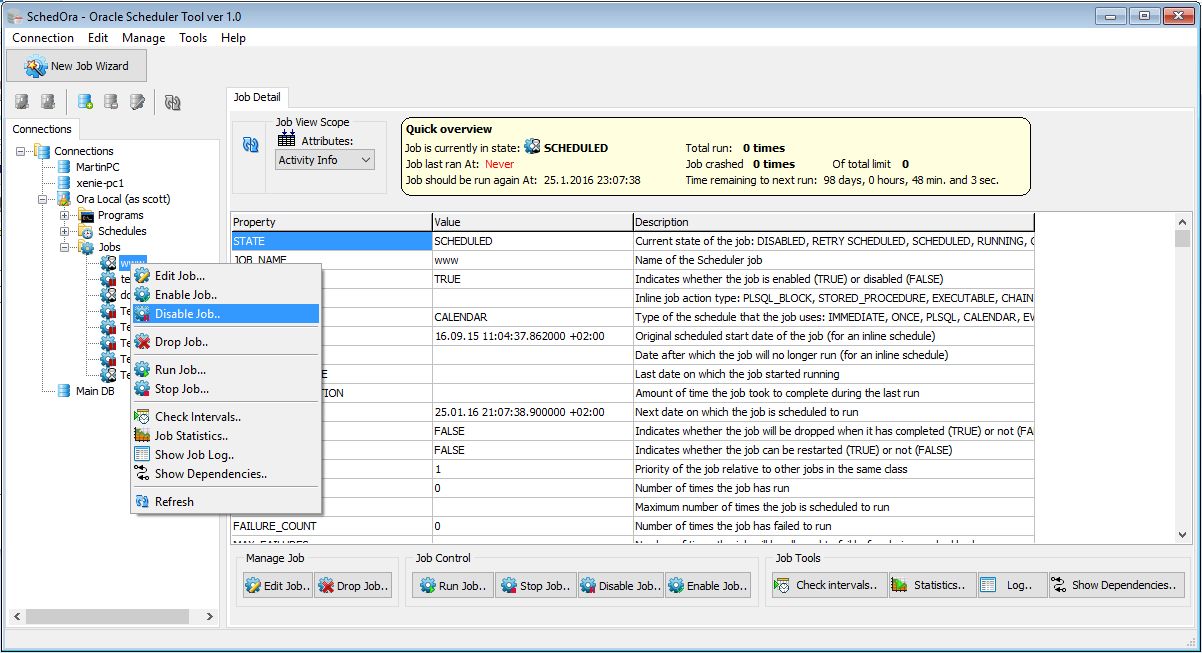Choose Enable Job.. from the context menu
Screen dimensions: 1202x653
(x=225, y=295)
